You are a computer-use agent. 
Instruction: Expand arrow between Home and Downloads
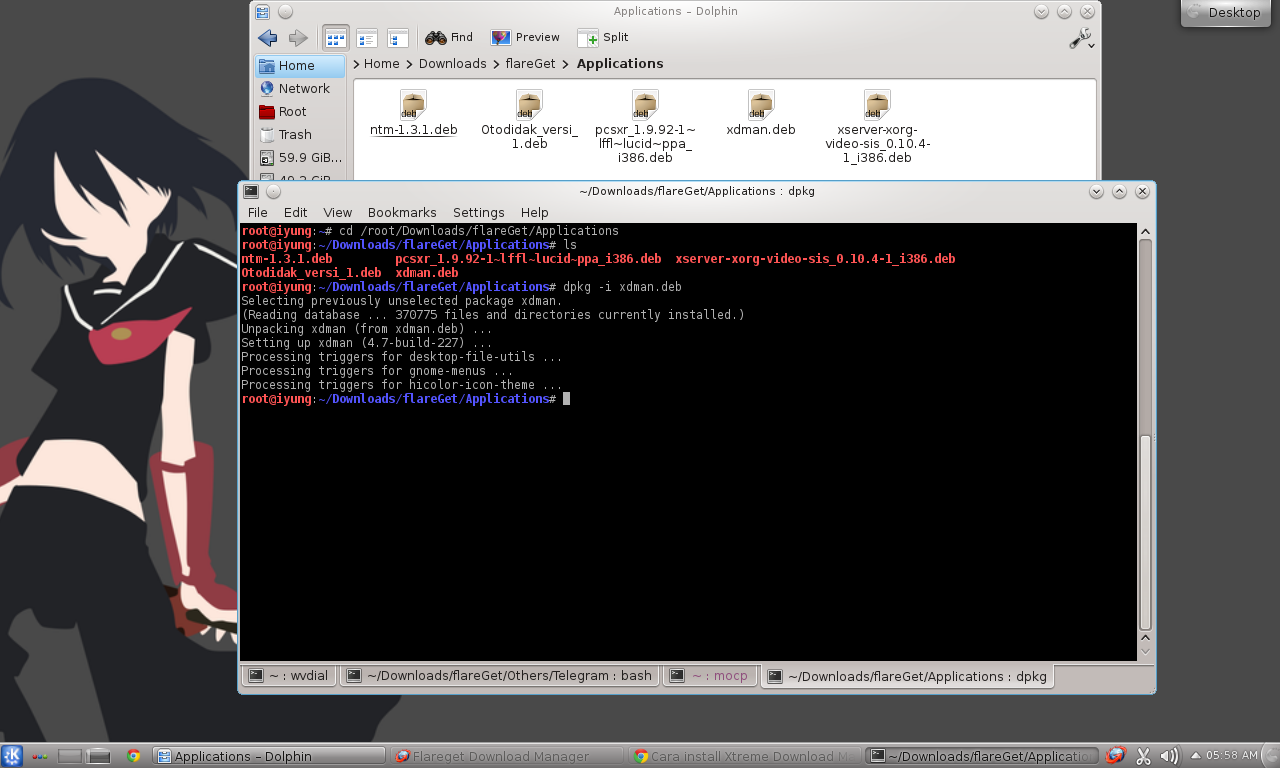pyautogui.click(x=409, y=64)
